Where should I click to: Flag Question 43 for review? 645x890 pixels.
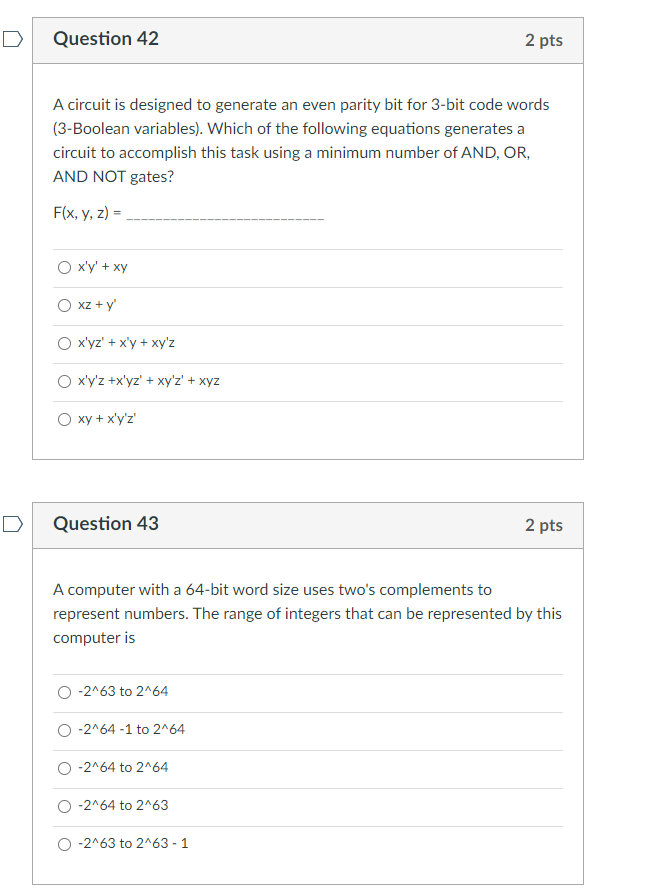point(11,524)
